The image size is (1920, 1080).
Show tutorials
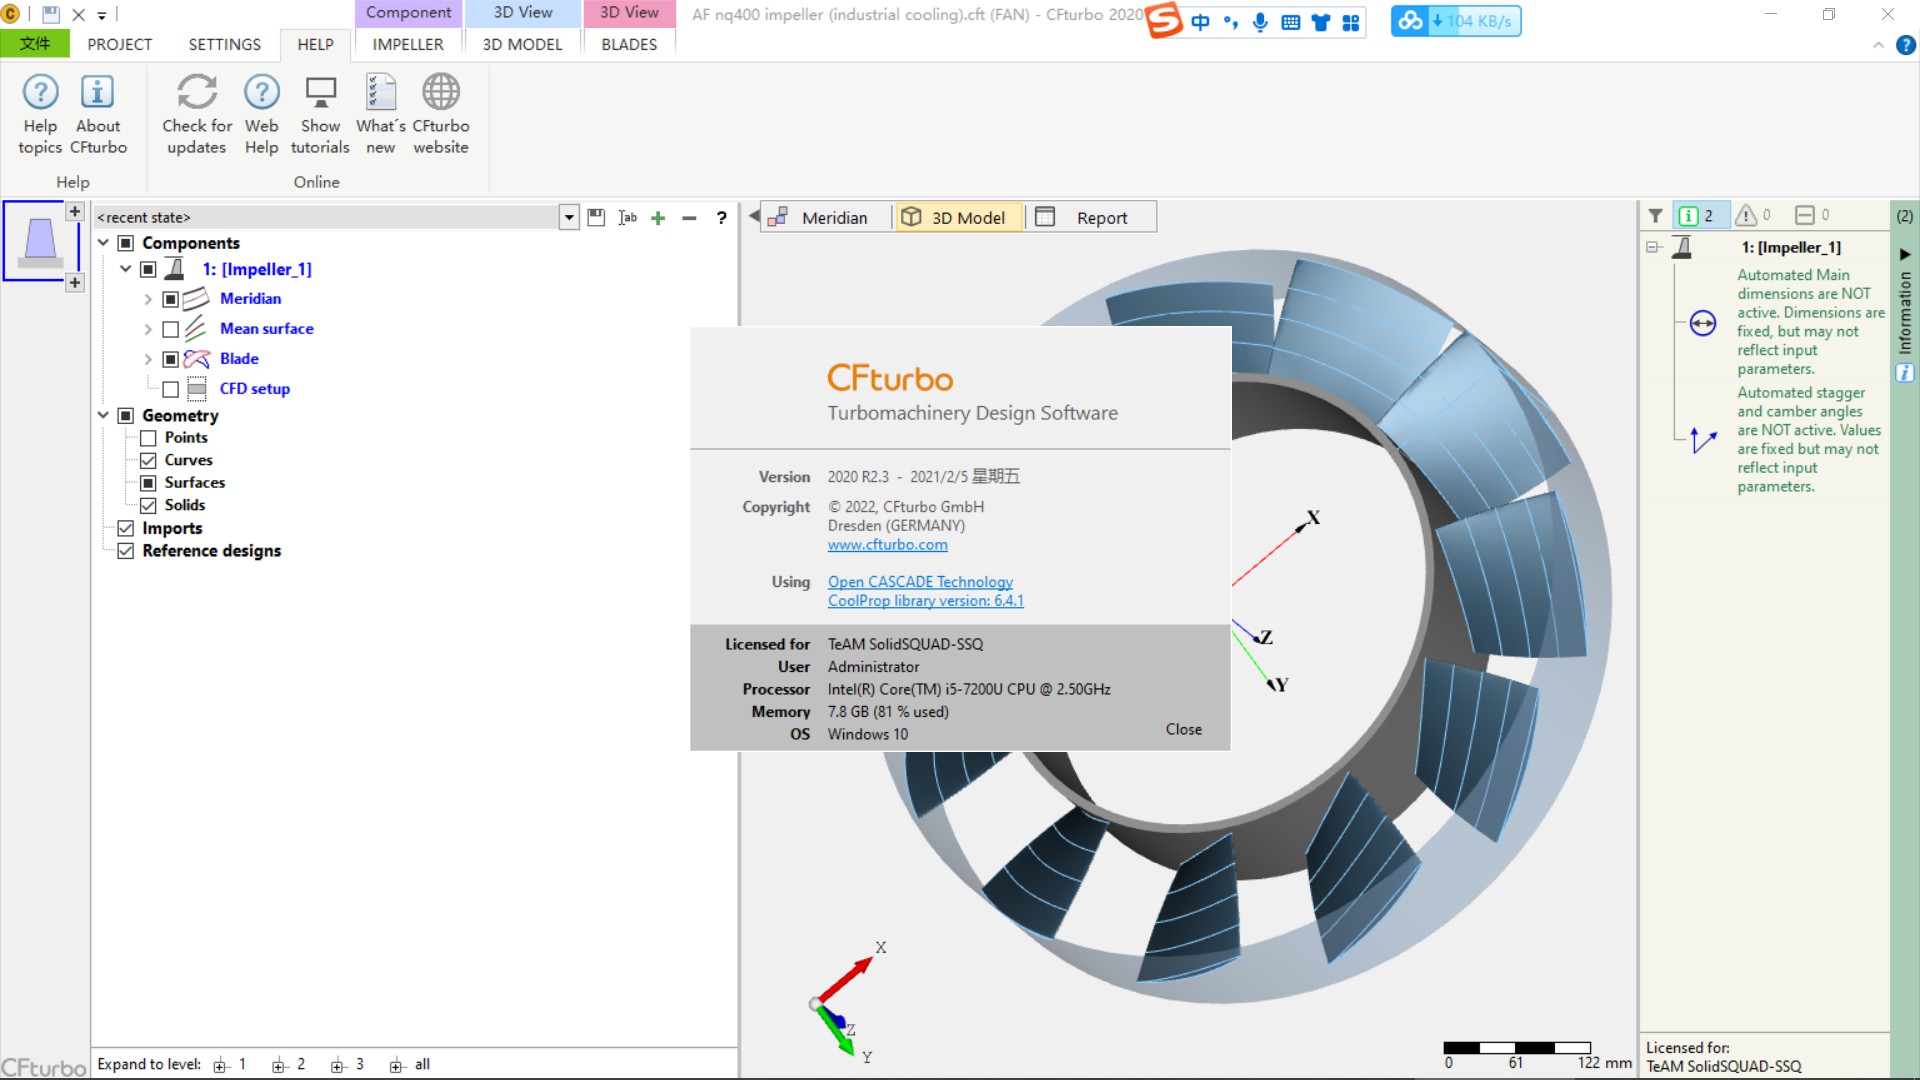[x=320, y=114]
